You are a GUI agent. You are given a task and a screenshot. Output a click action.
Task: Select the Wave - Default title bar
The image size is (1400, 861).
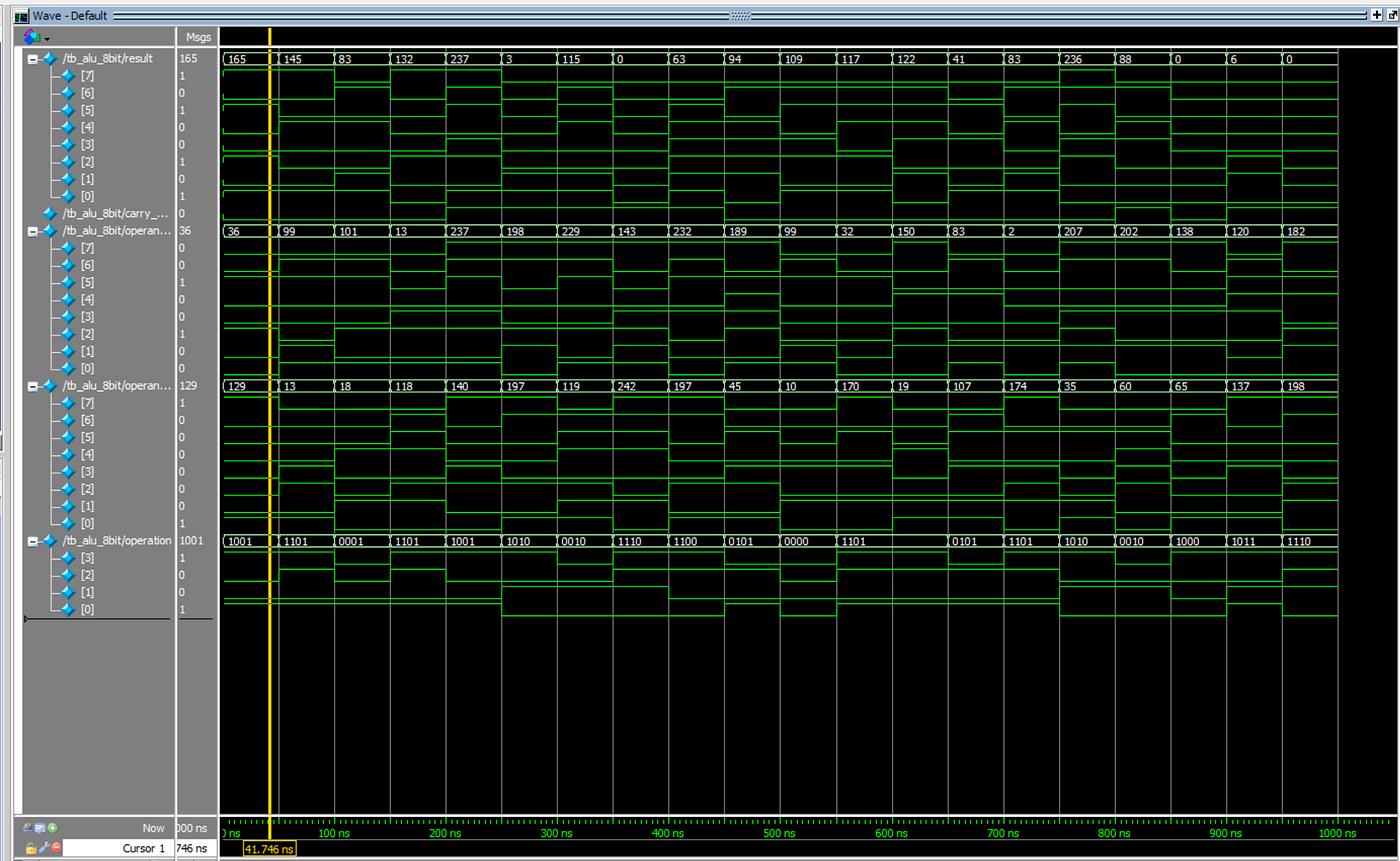70,15
